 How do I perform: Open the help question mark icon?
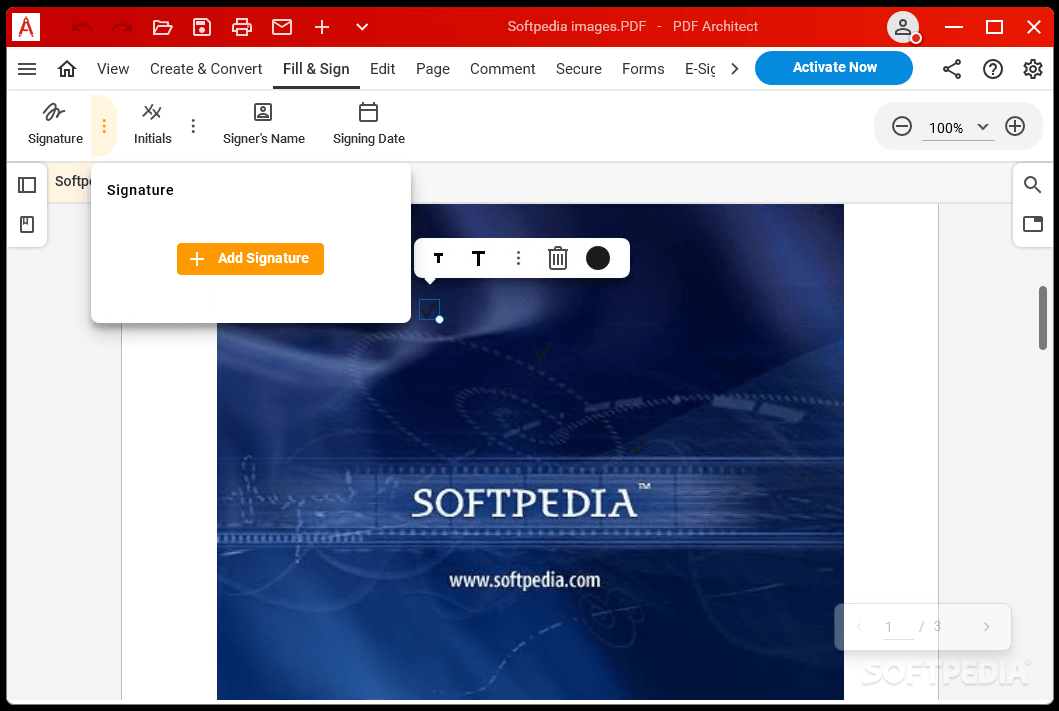(x=993, y=69)
